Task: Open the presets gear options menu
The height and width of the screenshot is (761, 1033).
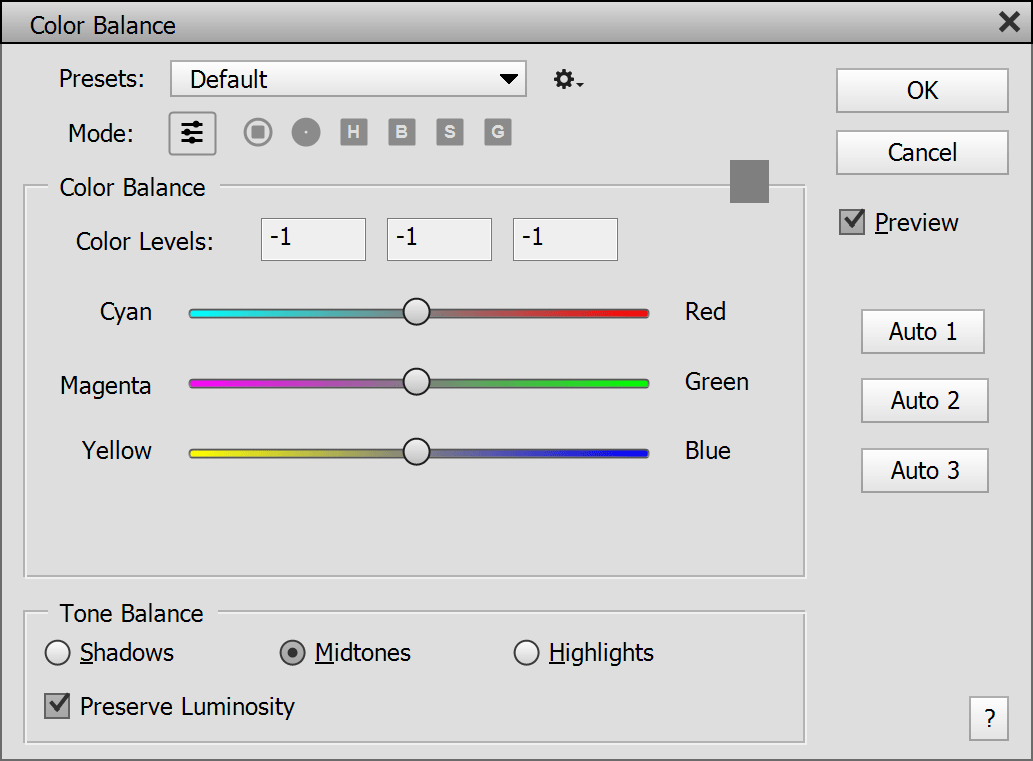Action: tap(567, 80)
